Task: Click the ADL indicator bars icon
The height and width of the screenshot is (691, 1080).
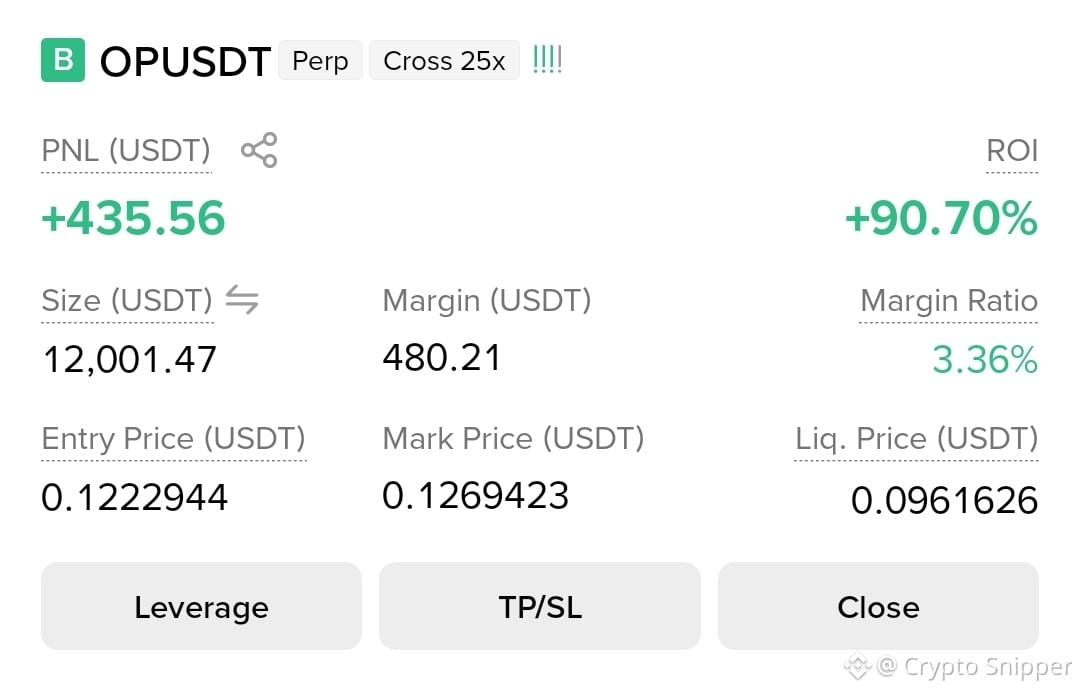Action: click(548, 60)
